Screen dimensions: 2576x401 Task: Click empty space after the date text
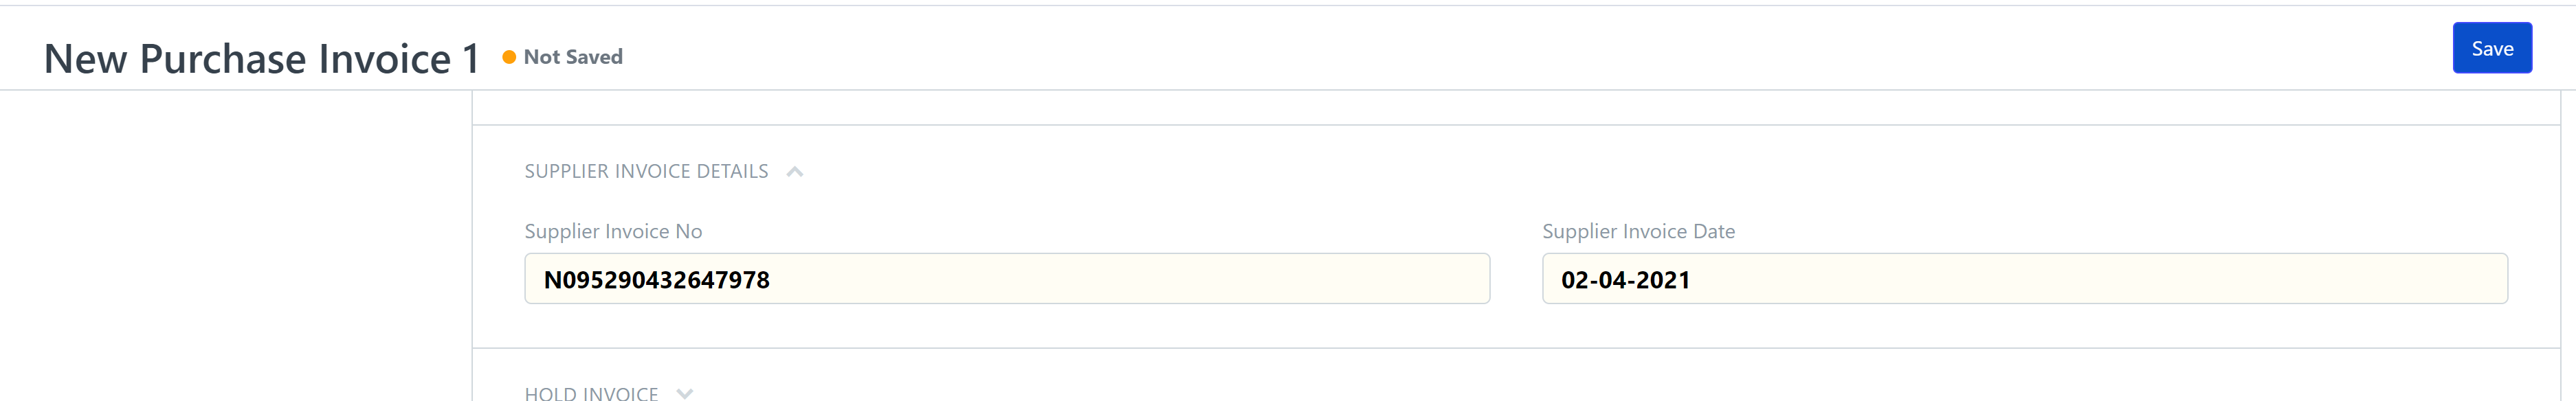(x=2100, y=279)
